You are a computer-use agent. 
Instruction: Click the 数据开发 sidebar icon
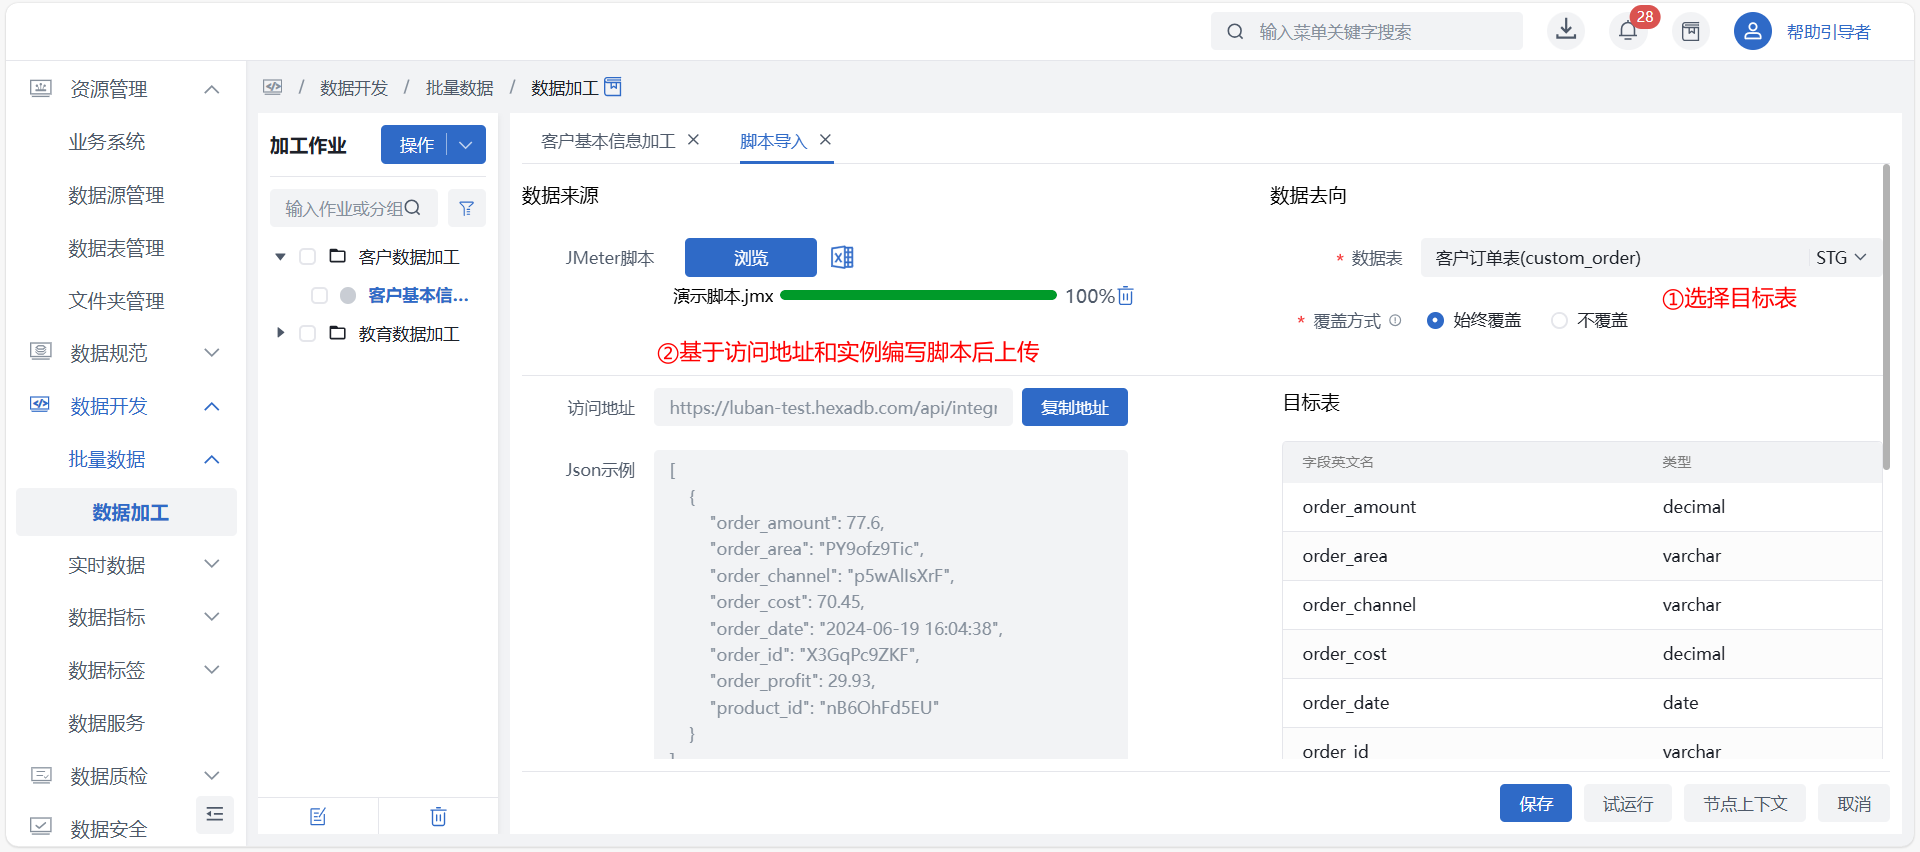(x=40, y=405)
